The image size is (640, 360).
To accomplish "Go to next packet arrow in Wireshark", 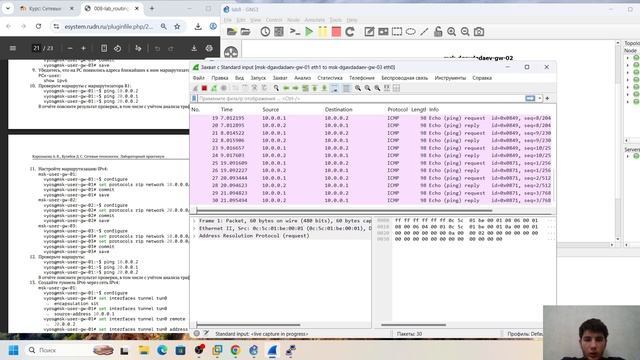I will 295,88.
